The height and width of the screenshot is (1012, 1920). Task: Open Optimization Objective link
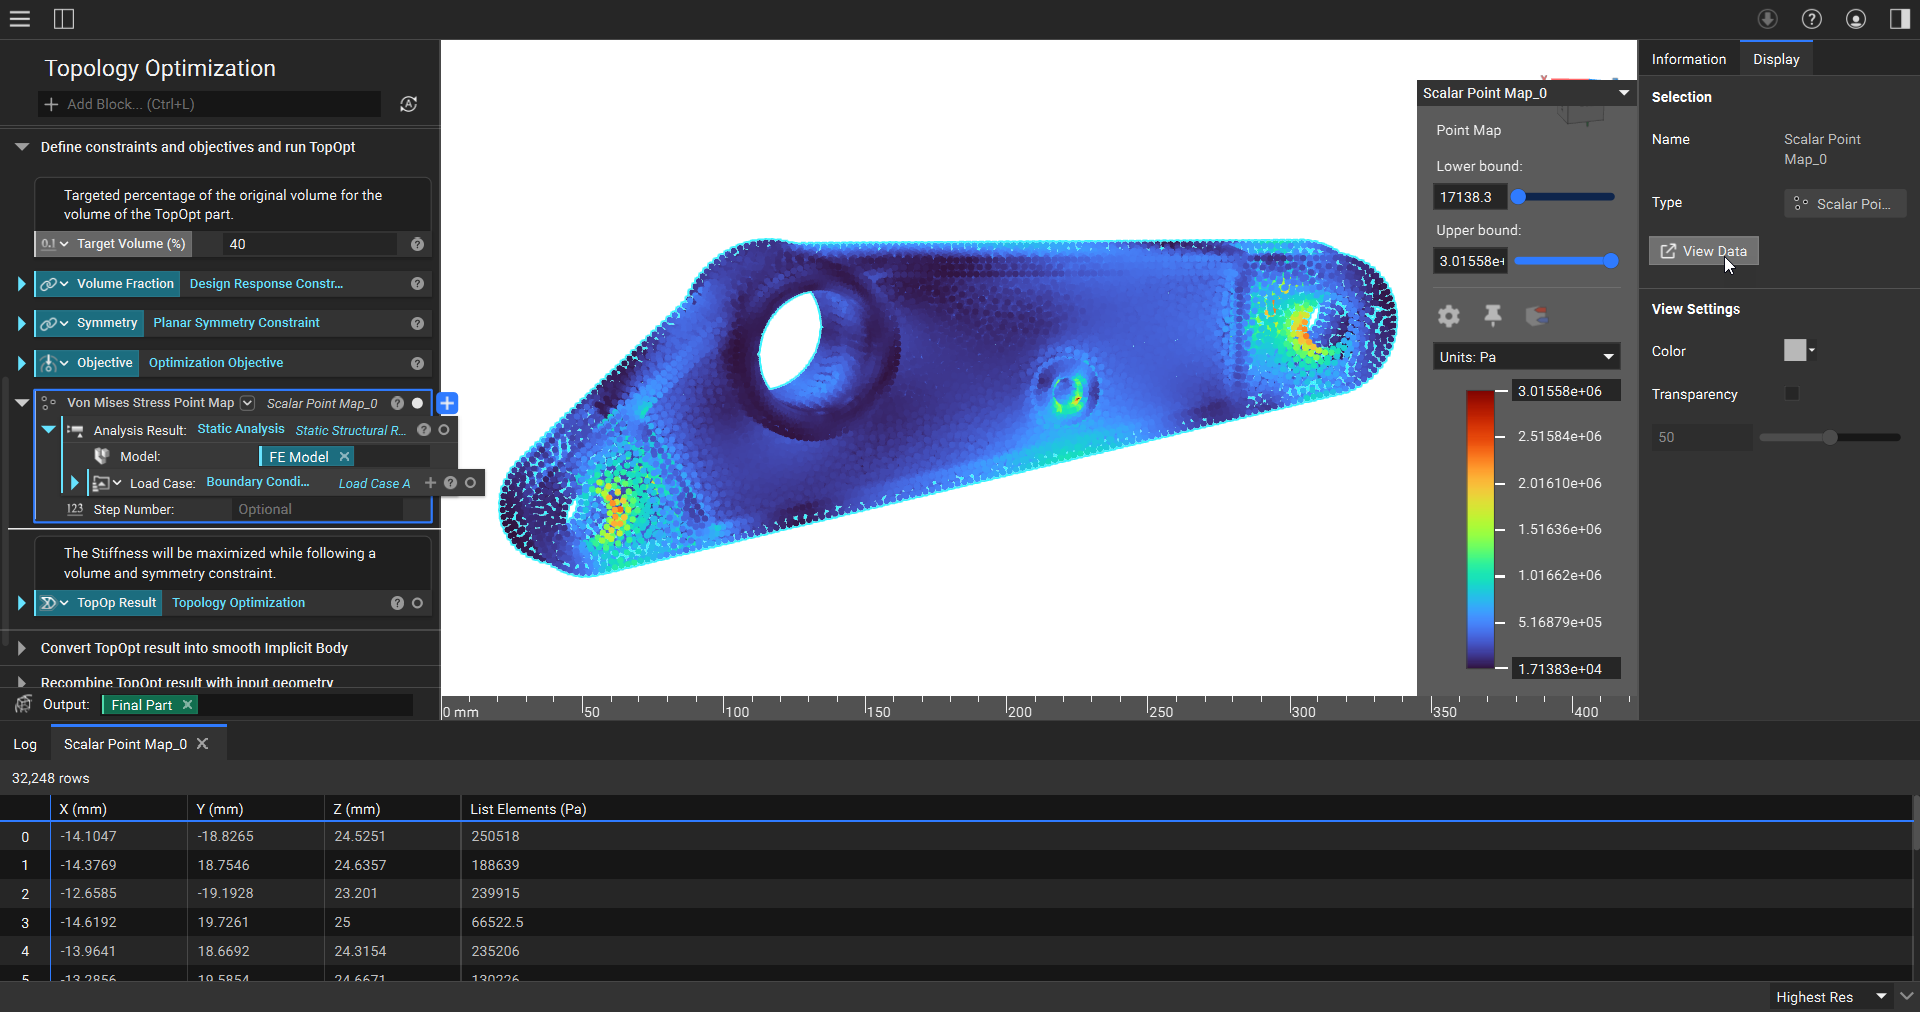click(x=216, y=363)
